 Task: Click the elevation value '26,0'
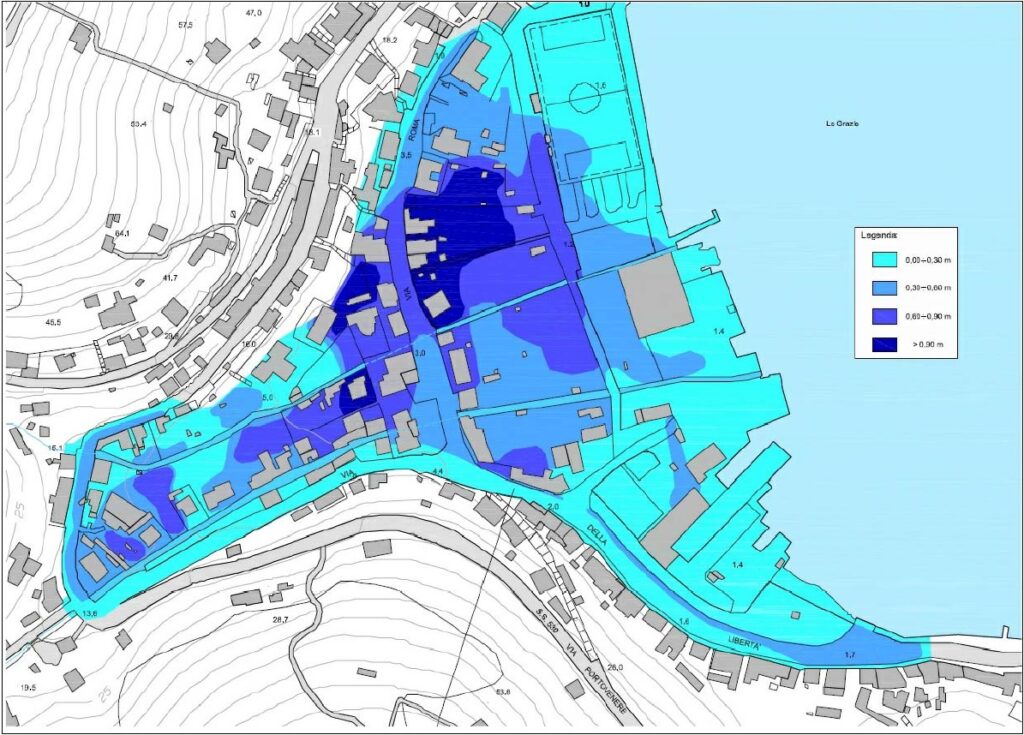tap(615, 667)
